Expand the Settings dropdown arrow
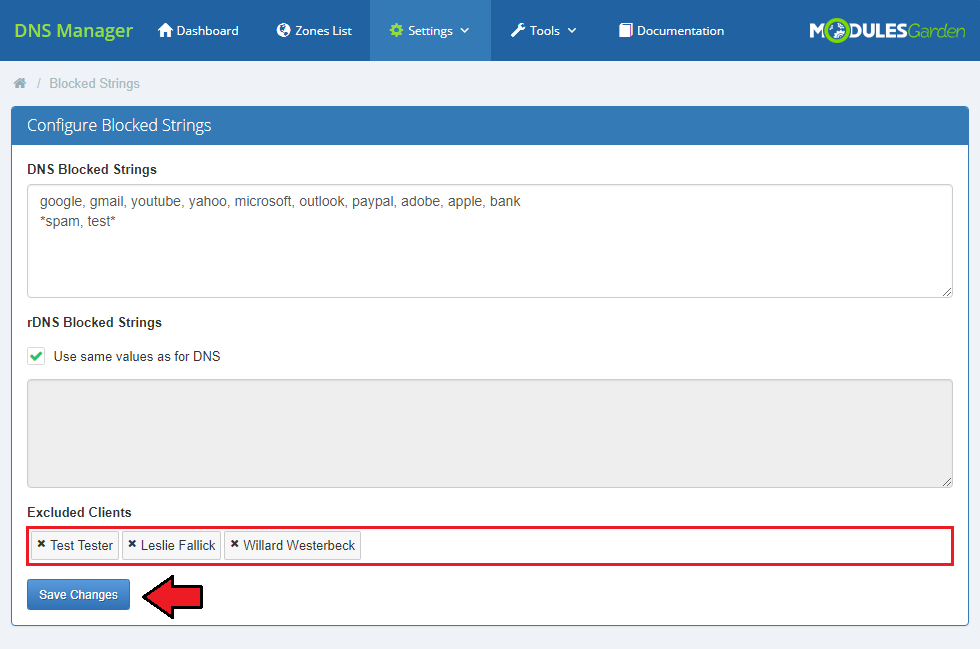The height and width of the screenshot is (649, 980). (464, 31)
